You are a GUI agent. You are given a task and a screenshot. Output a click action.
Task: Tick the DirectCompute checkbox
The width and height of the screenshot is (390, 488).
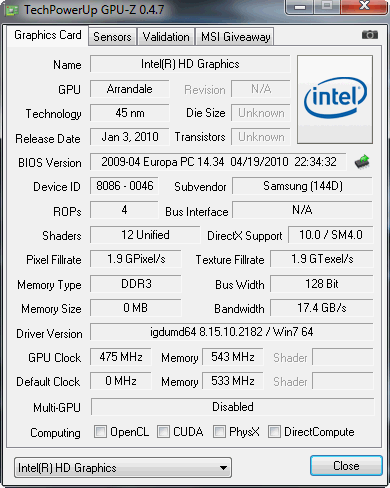(274, 431)
